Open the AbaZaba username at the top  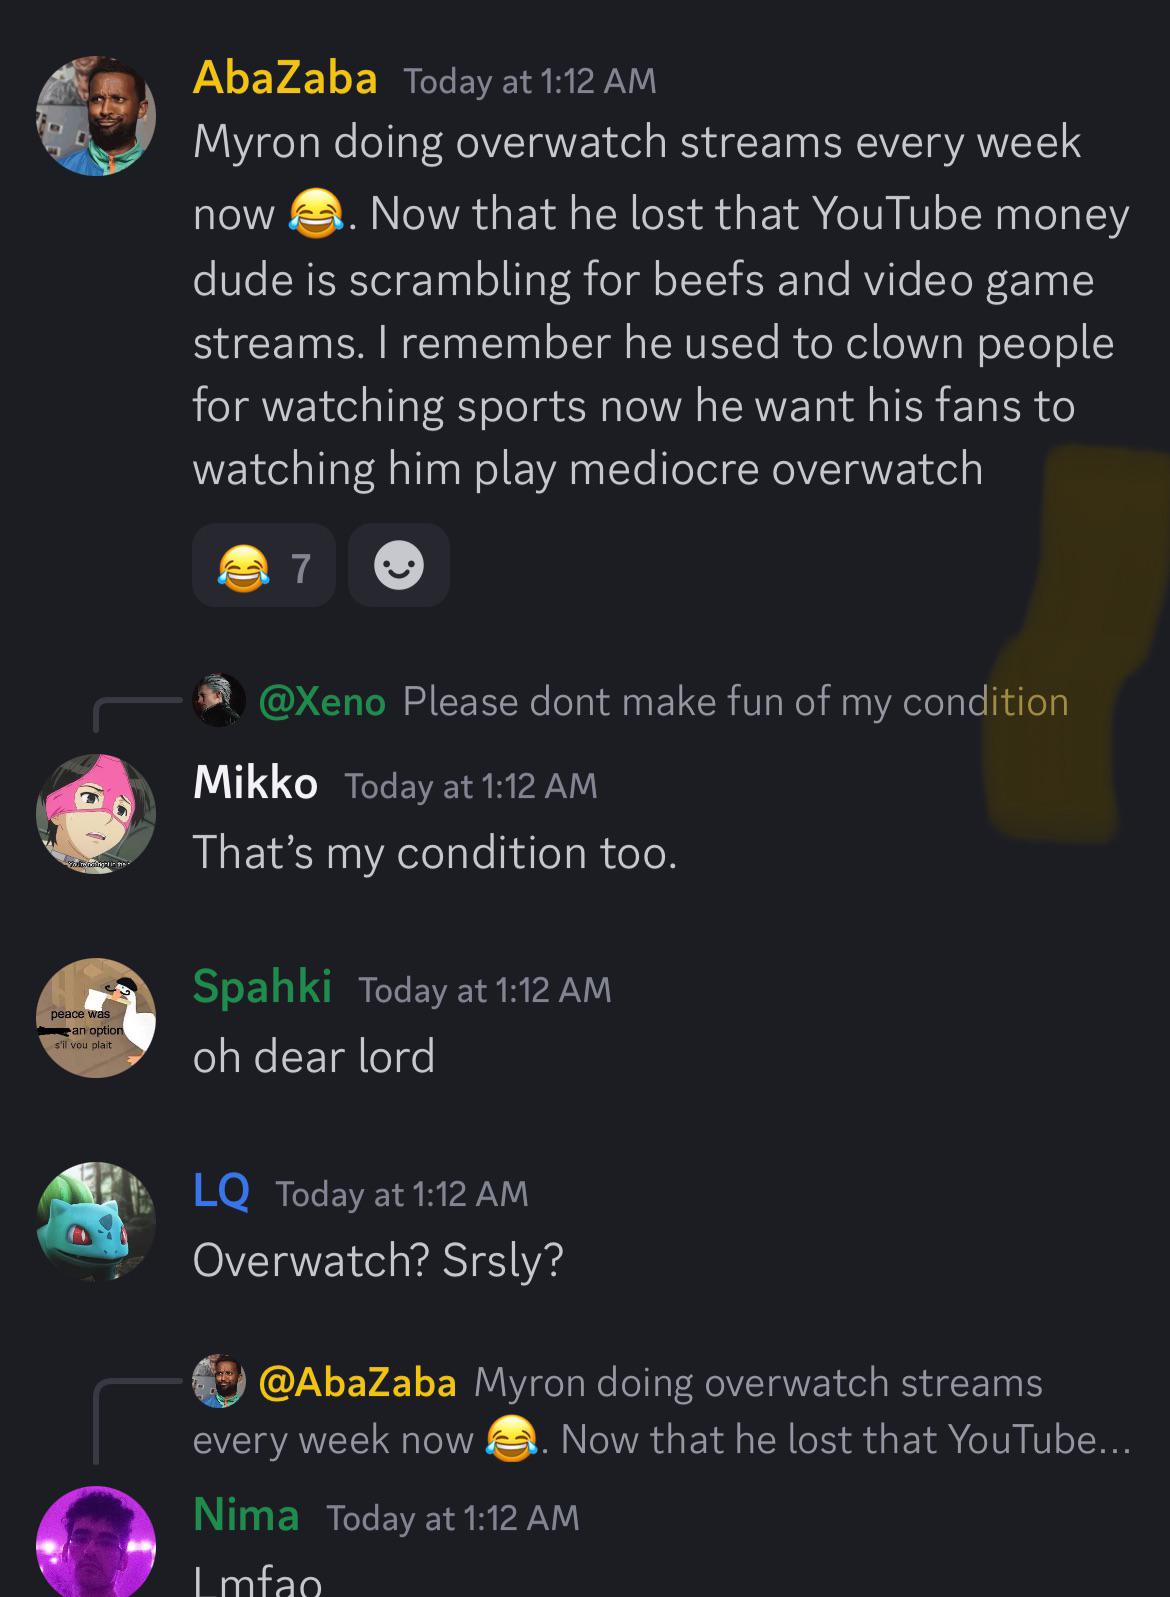click(x=285, y=78)
